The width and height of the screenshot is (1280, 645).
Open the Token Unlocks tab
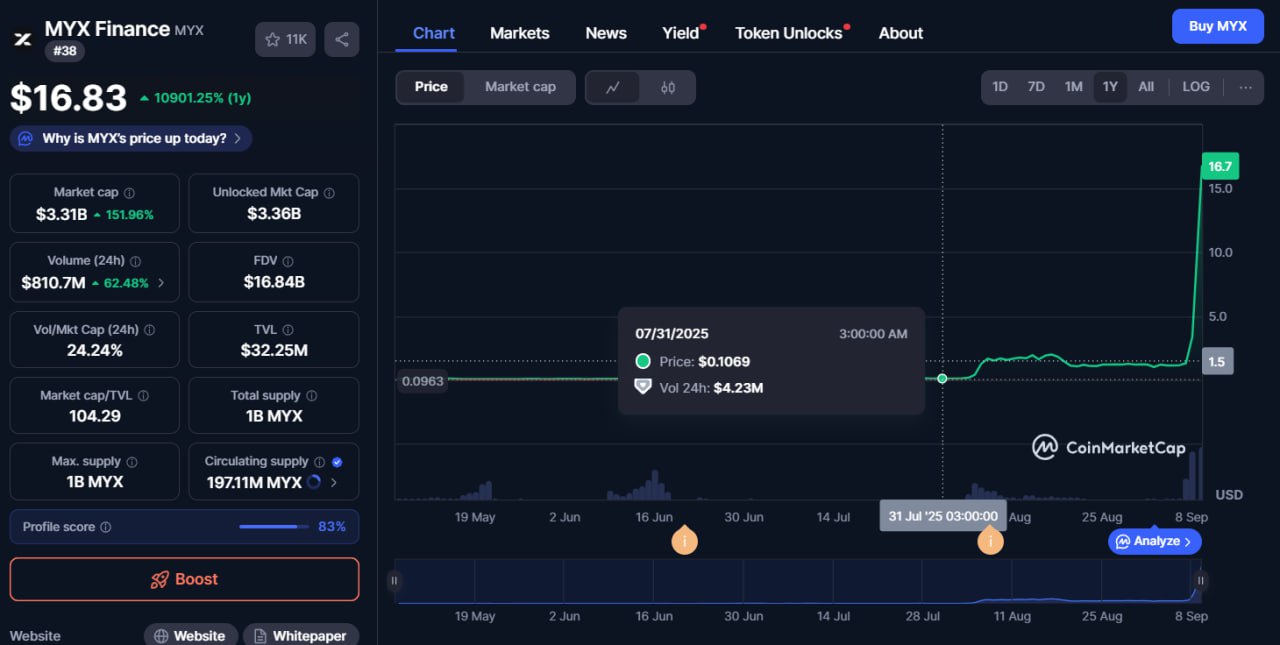pos(789,33)
